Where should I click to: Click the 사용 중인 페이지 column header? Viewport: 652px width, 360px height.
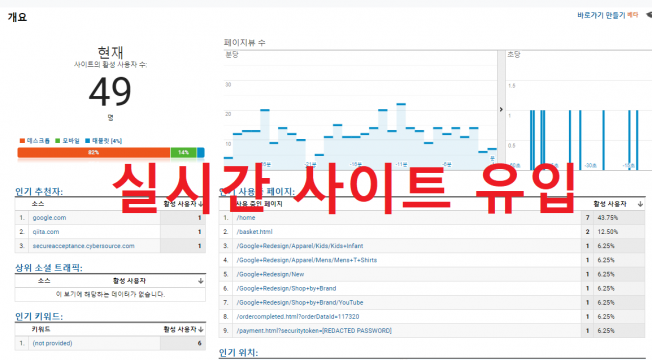[x=259, y=204]
